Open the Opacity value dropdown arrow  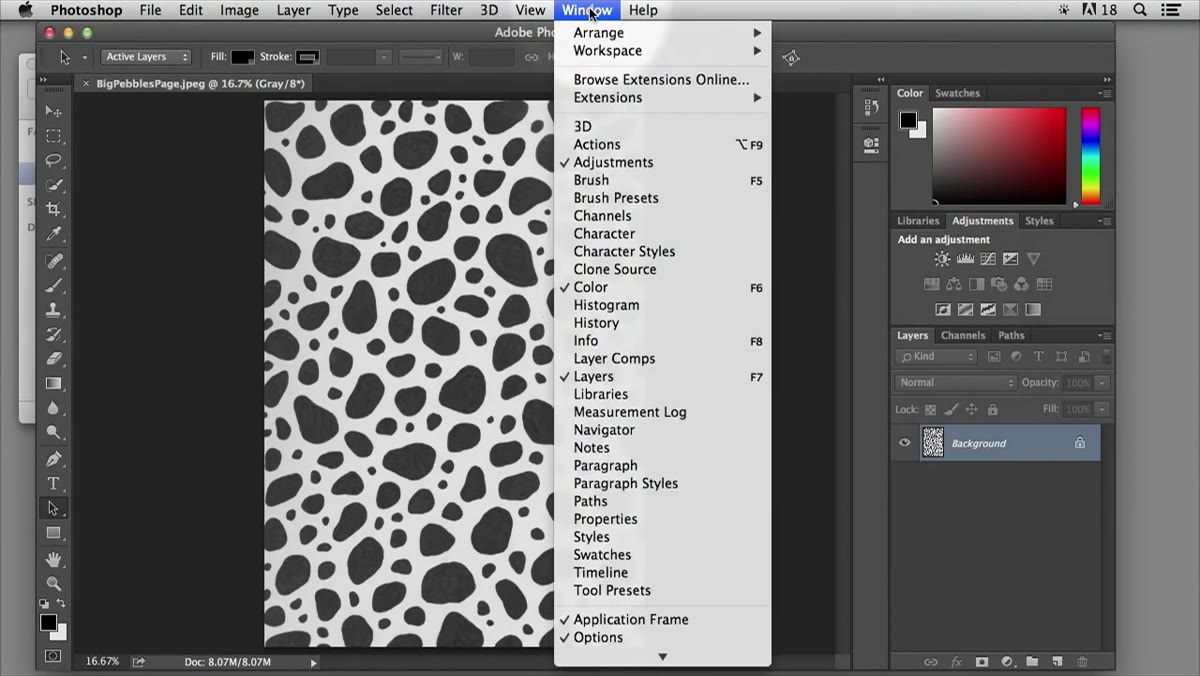(x=1102, y=383)
